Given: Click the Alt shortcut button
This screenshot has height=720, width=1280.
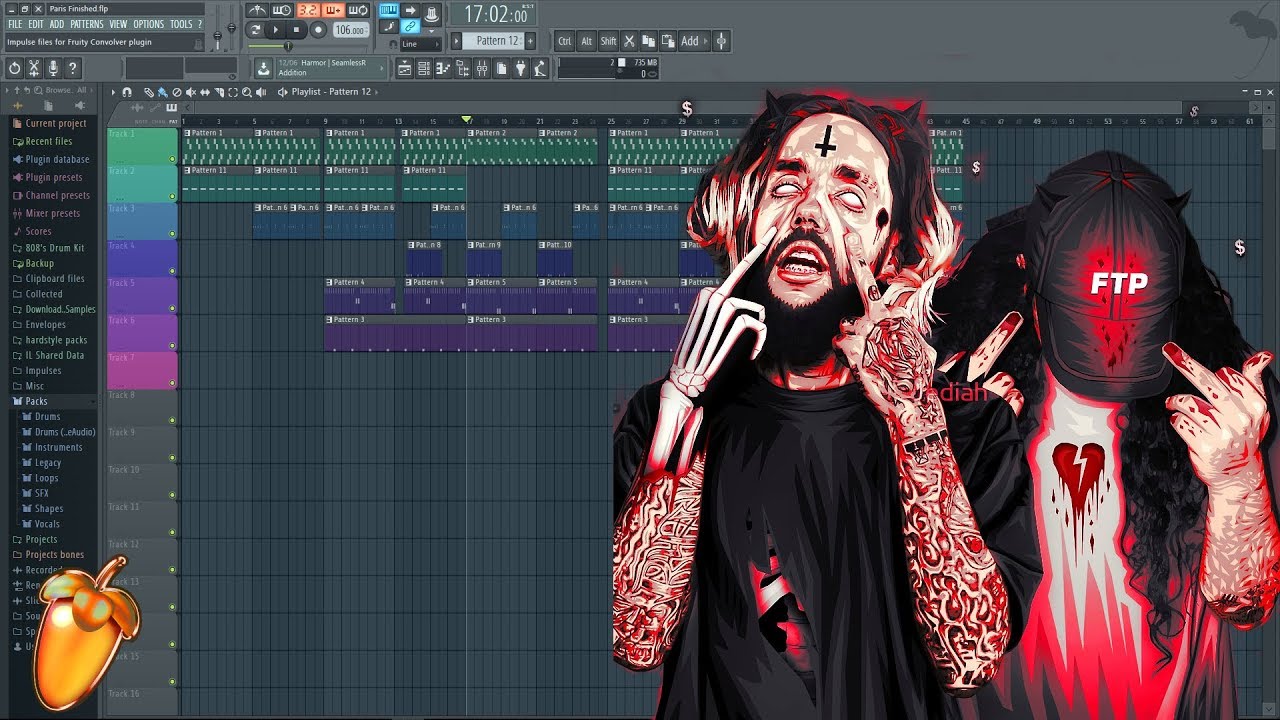Looking at the screenshot, I should 586,41.
